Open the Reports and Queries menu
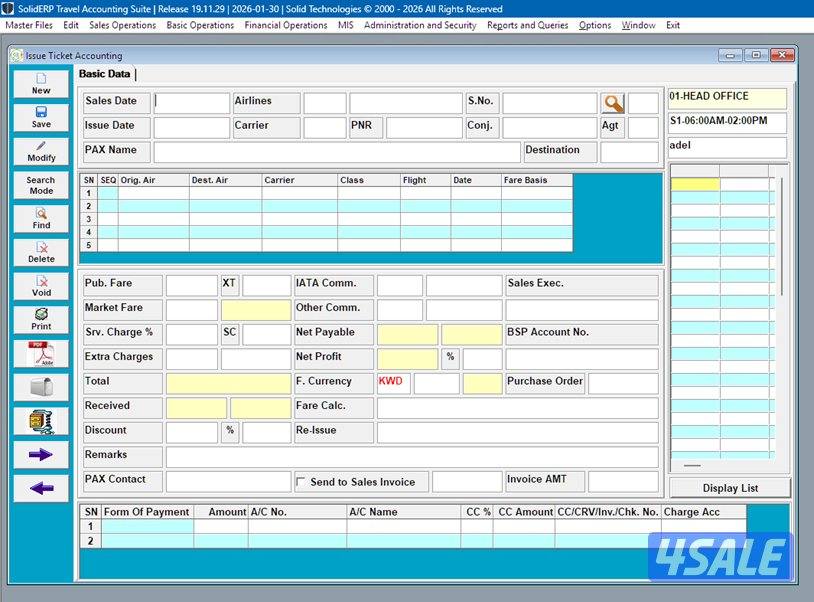The width and height of the screenshot is (814, 602). (527, 25)
